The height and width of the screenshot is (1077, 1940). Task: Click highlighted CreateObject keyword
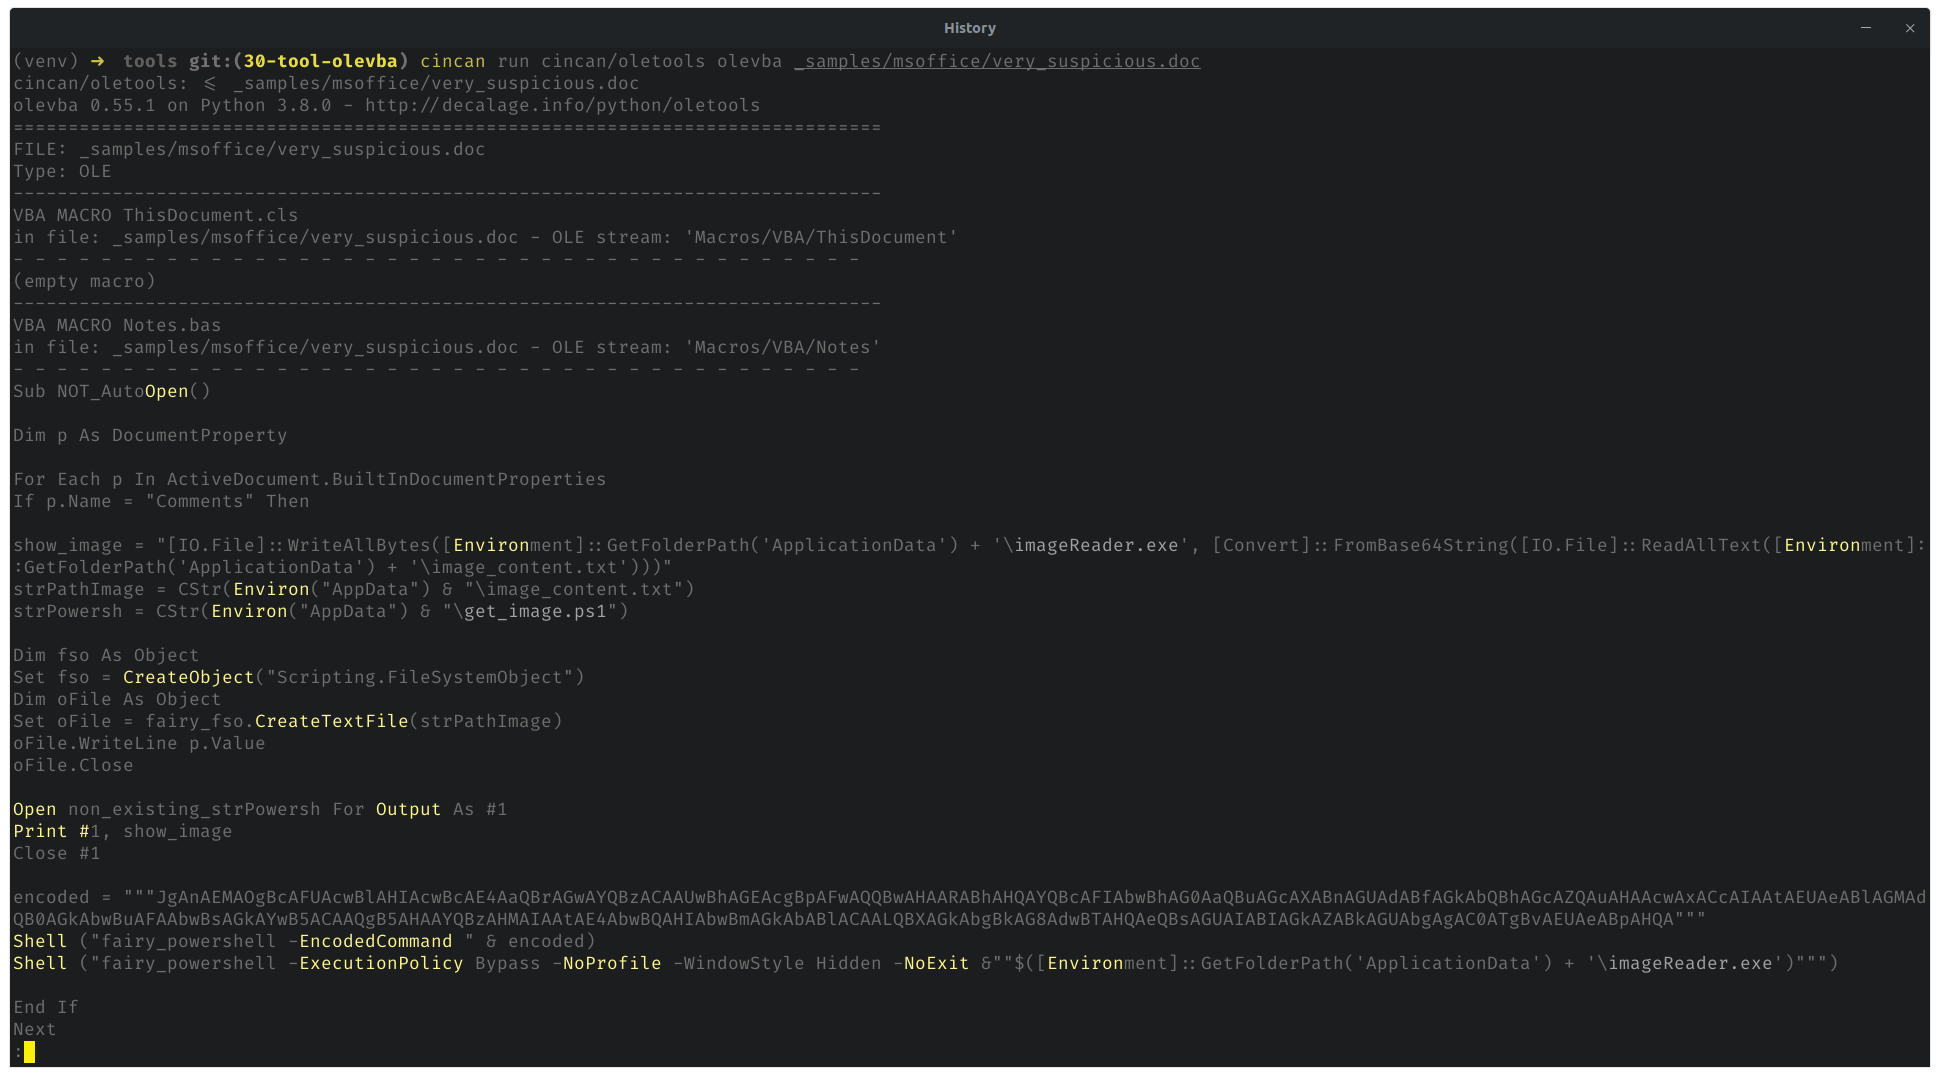pos(189,678)
